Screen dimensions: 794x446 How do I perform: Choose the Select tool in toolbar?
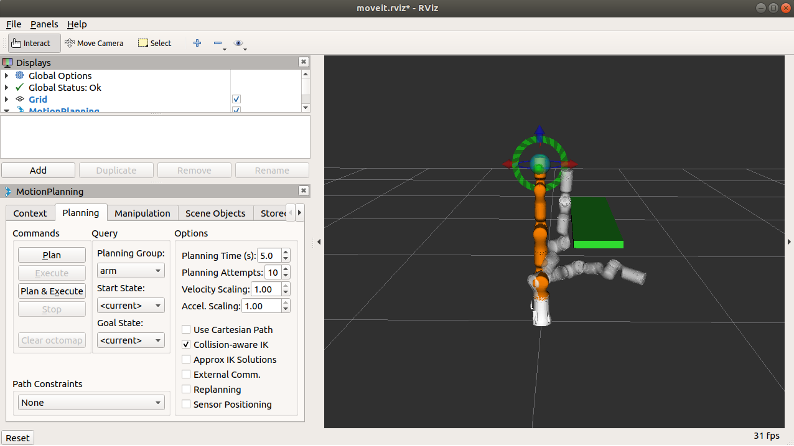154,43
